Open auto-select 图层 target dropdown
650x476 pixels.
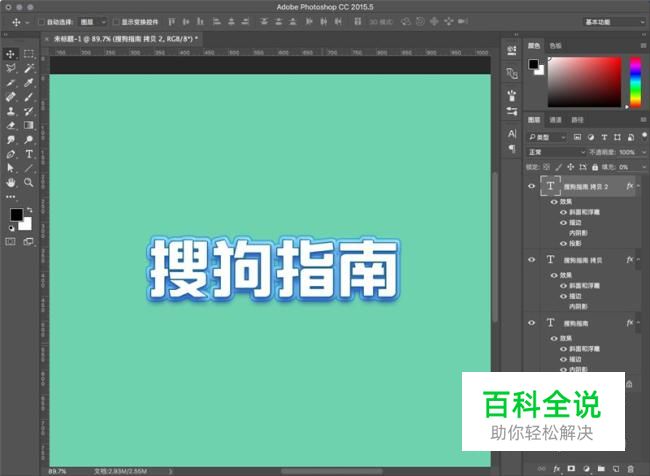pos(93,22)
